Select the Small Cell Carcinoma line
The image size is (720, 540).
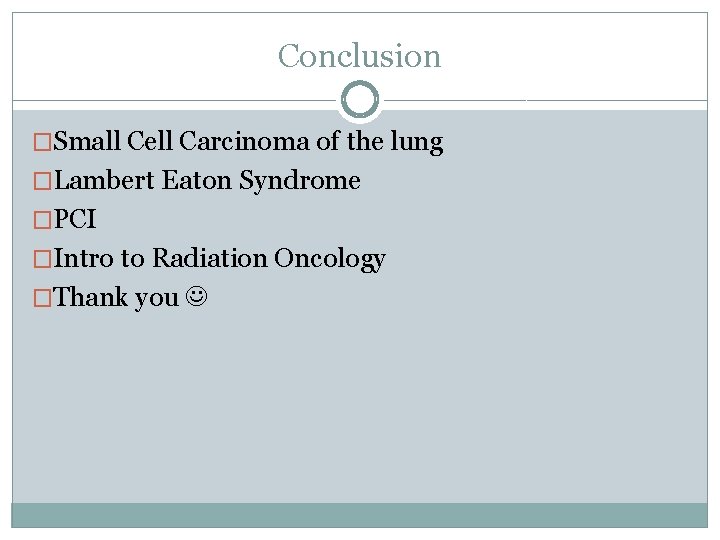pyautogui.click(x=248, y=142)
